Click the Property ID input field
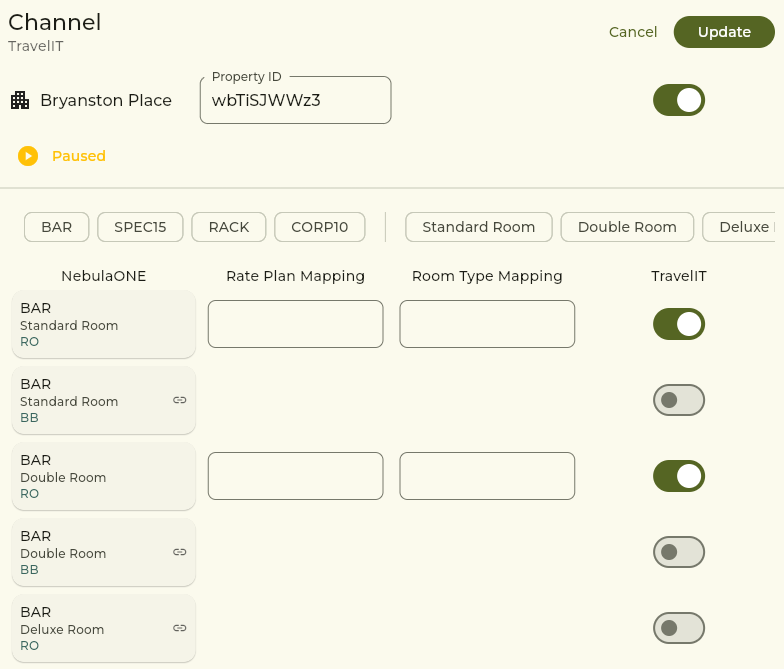Screen dimensions: 784x669 (296, 100)
